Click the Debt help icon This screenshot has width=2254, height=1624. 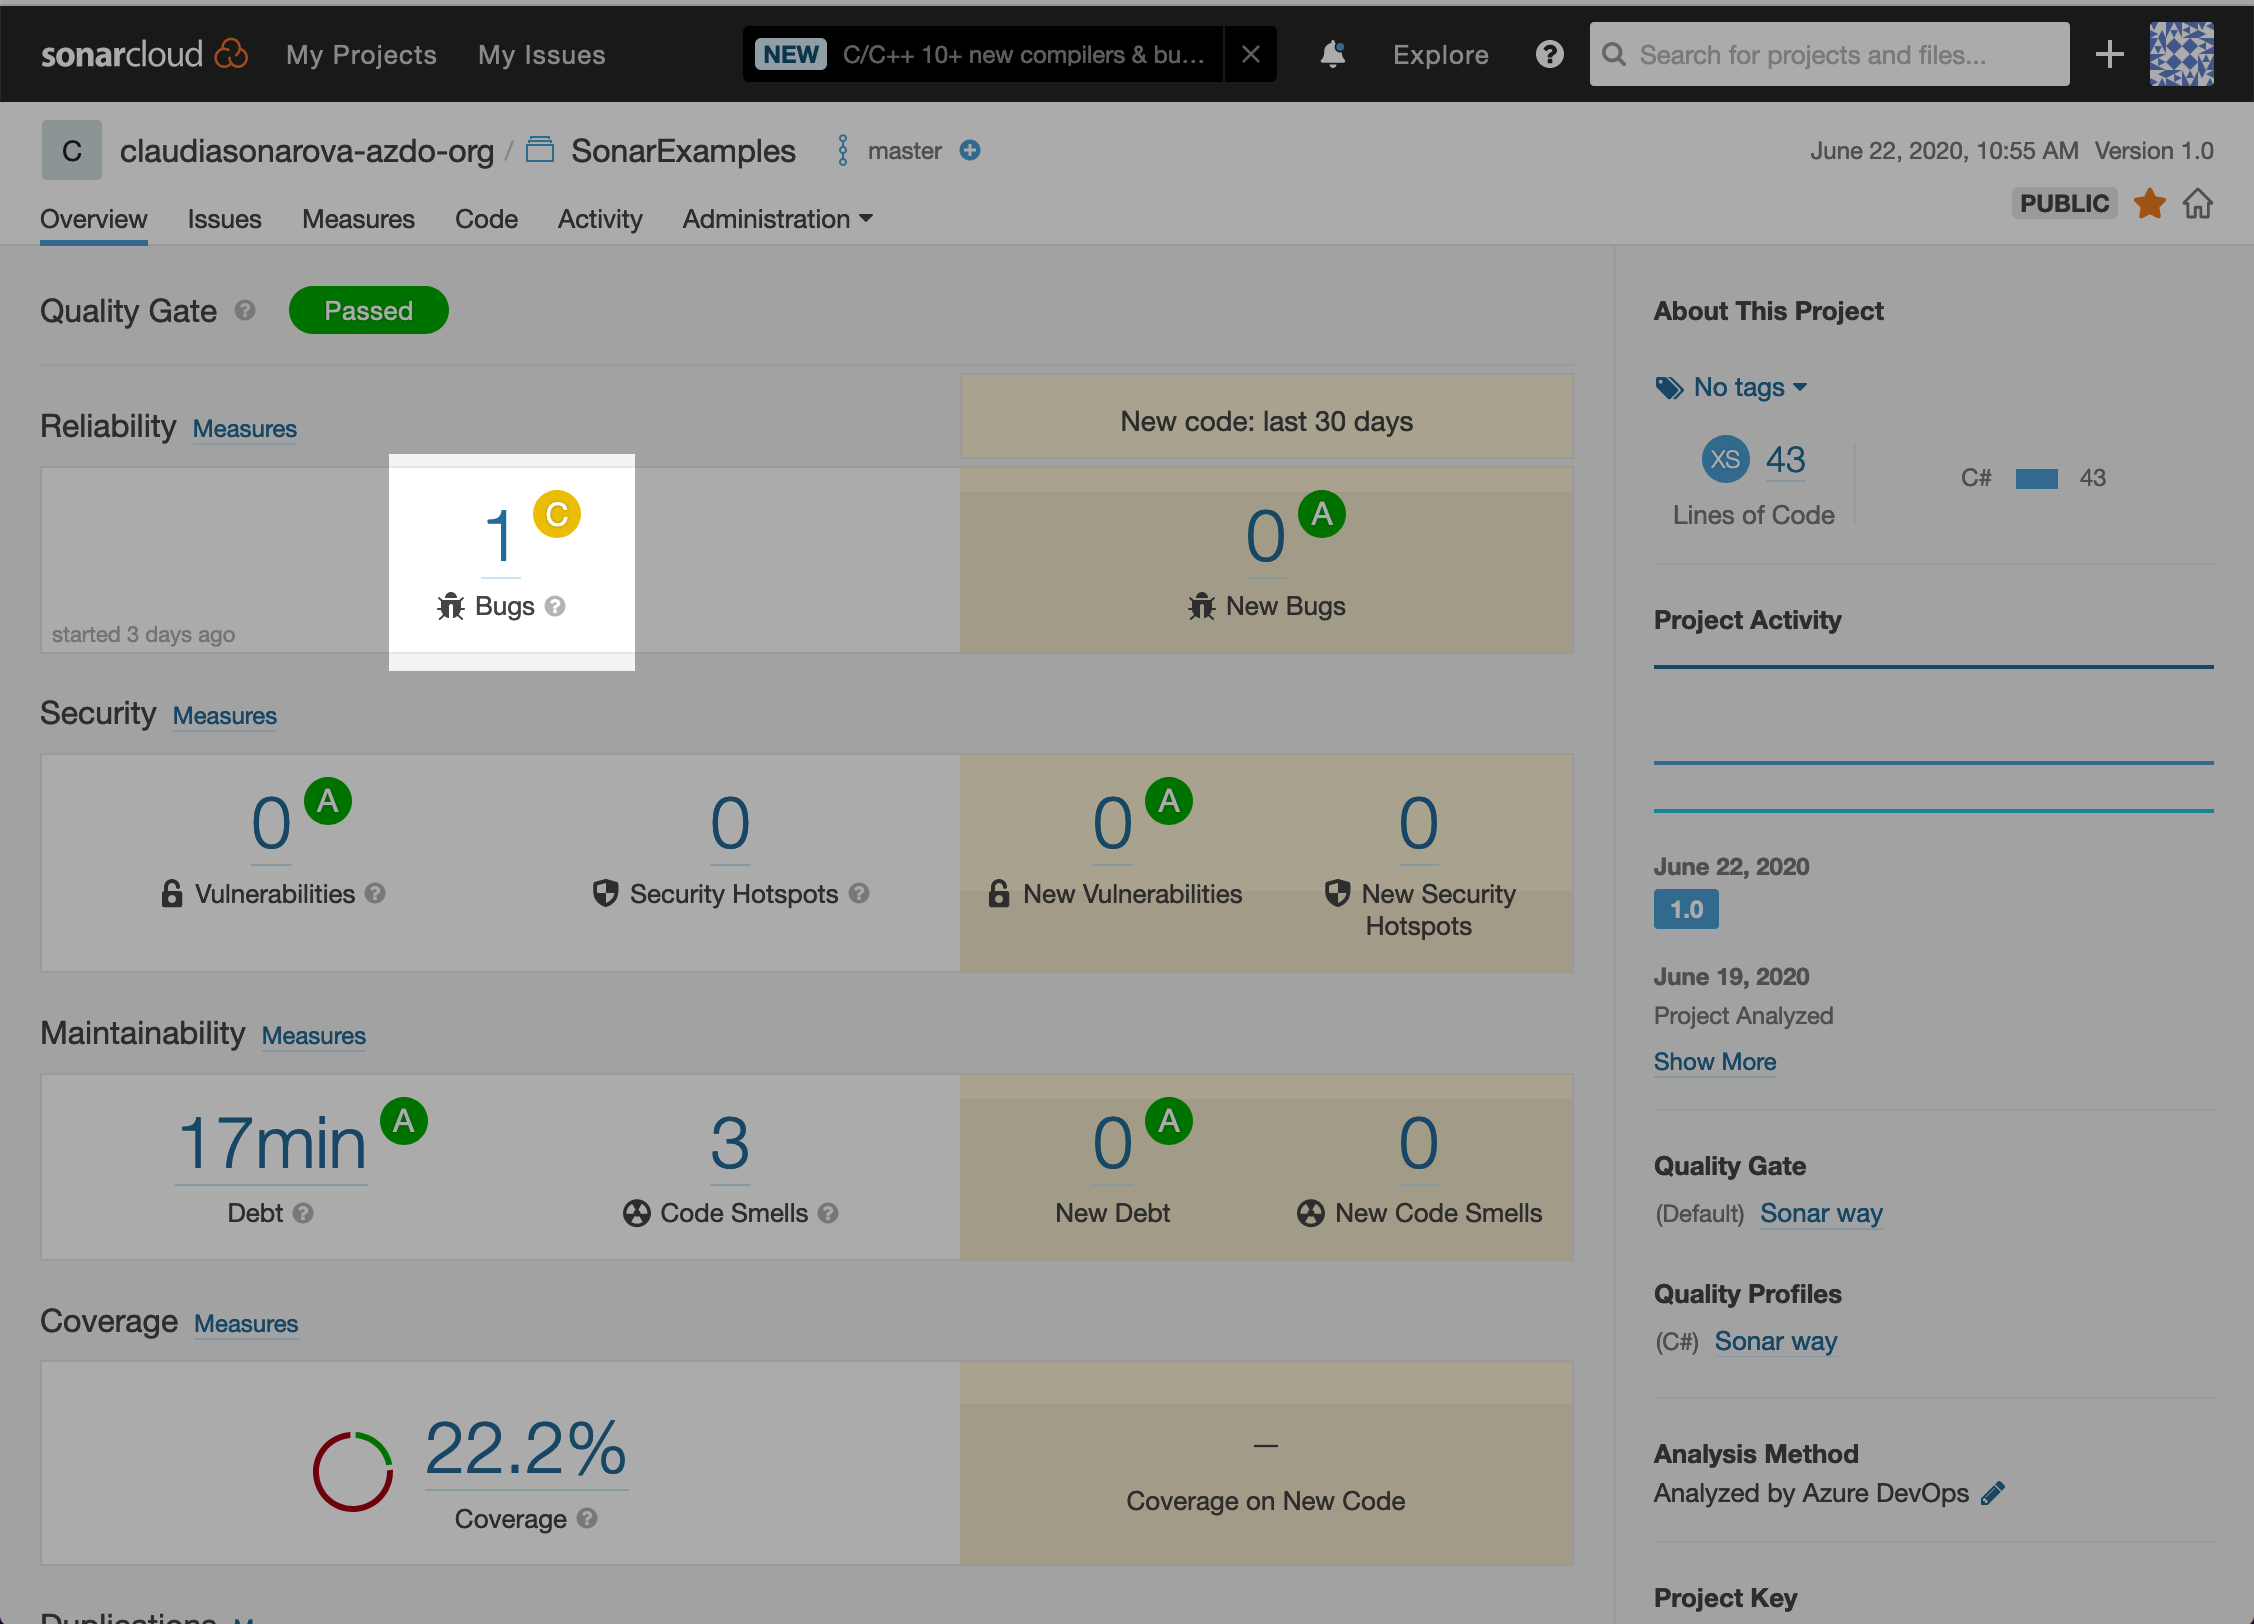click(x=303, y=1213)
